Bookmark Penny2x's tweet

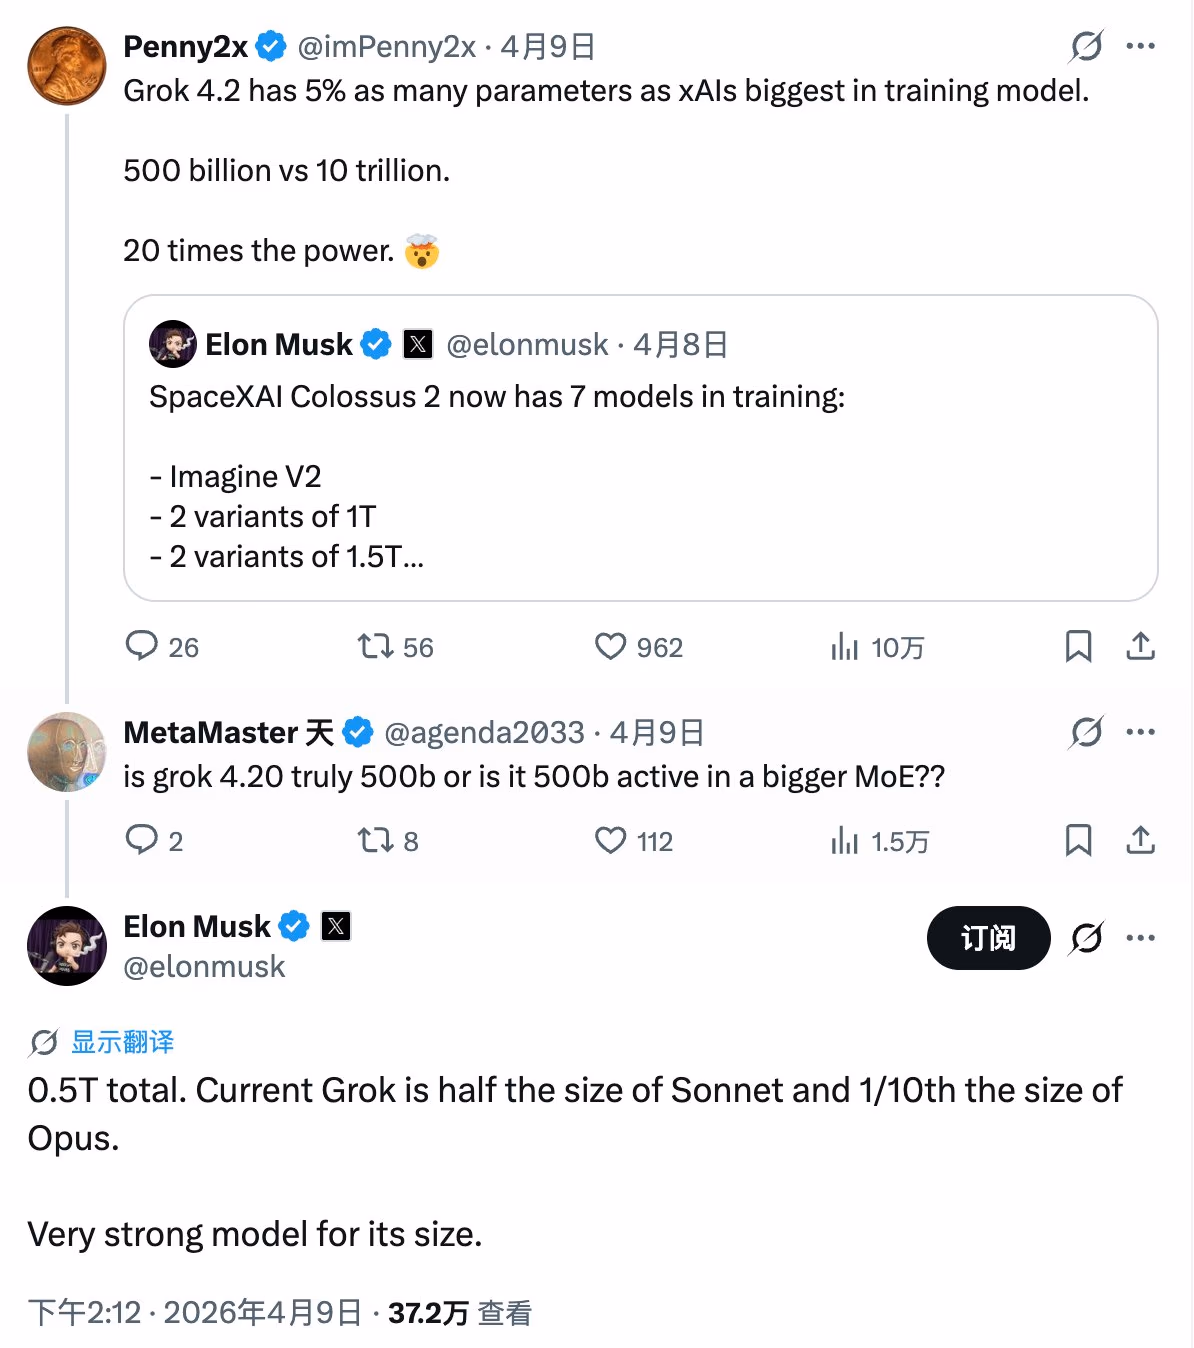tap(1078, 647)
